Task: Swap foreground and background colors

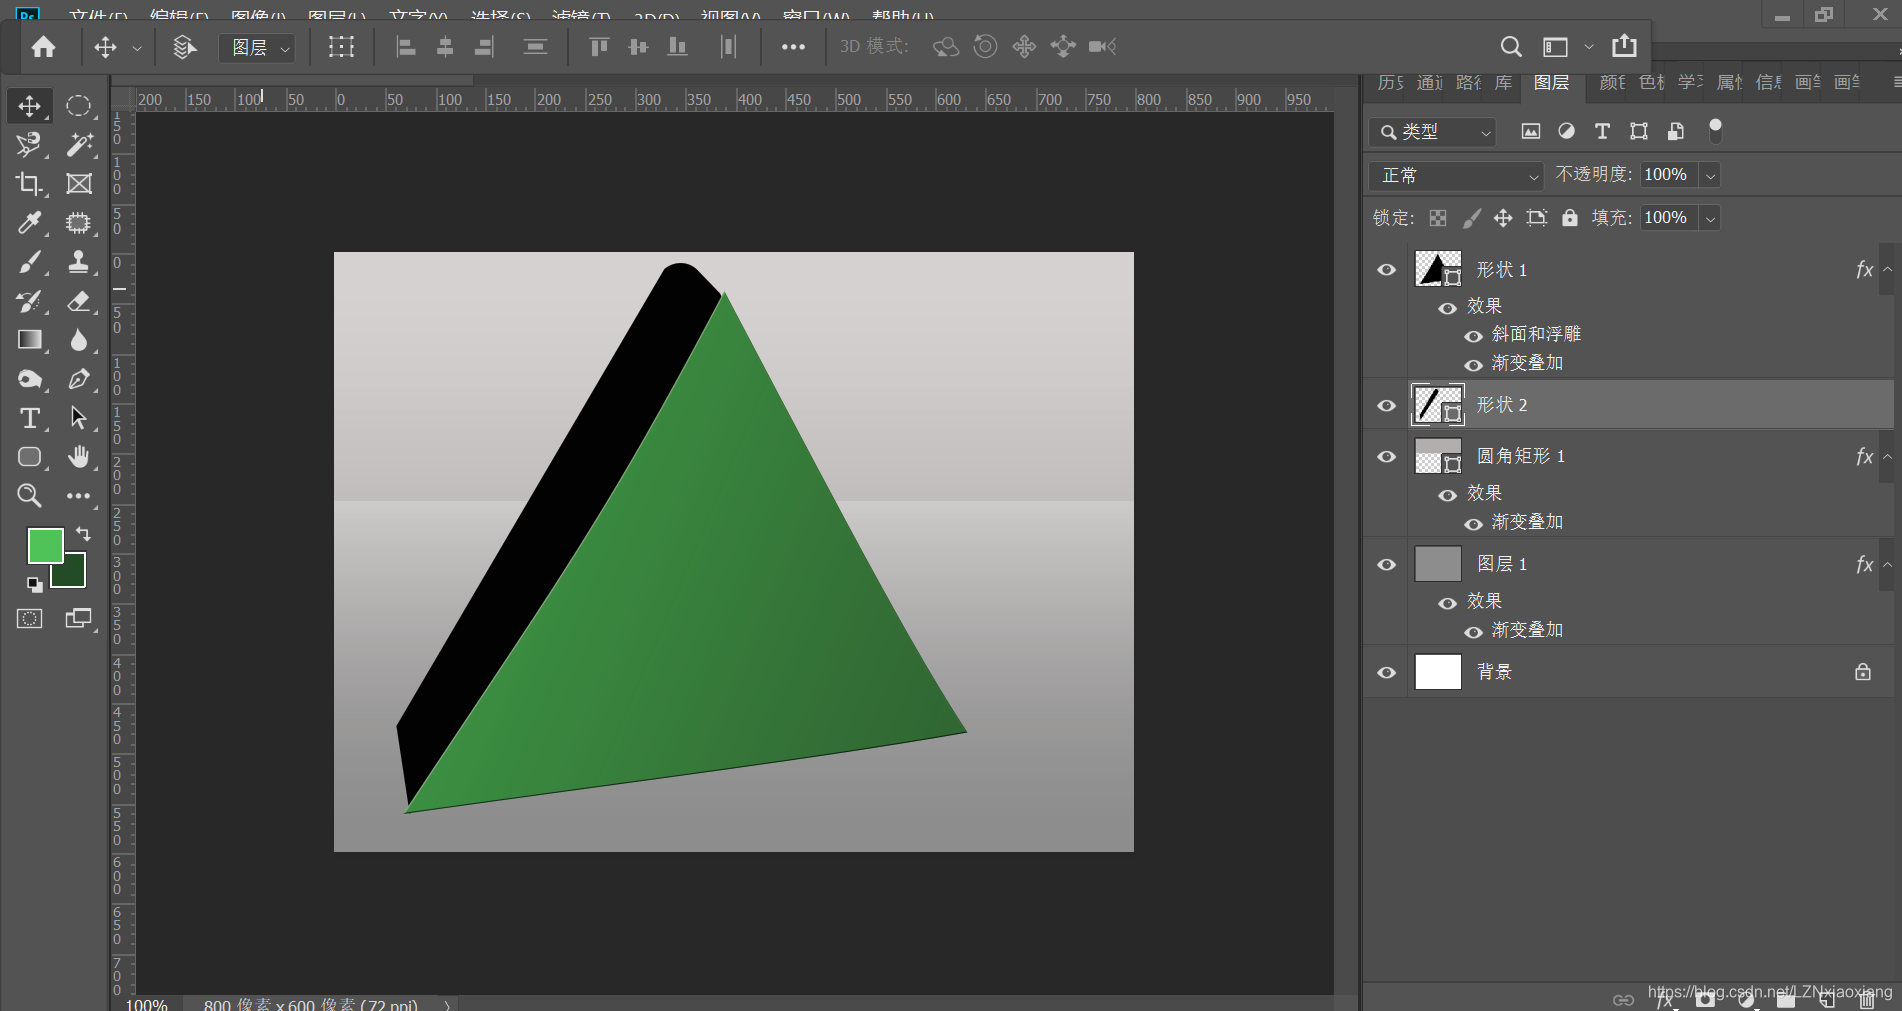Action: click(x=83, y=534)
